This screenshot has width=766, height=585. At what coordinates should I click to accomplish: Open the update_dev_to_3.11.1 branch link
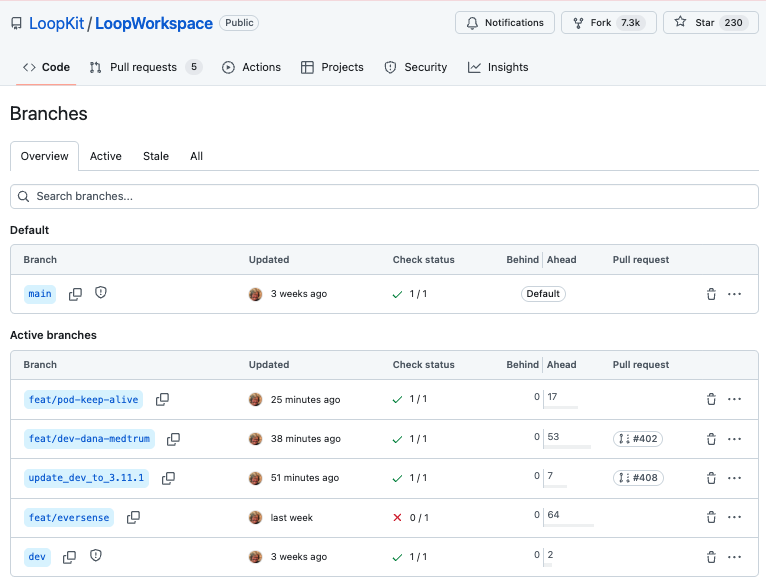coord(86,478)
